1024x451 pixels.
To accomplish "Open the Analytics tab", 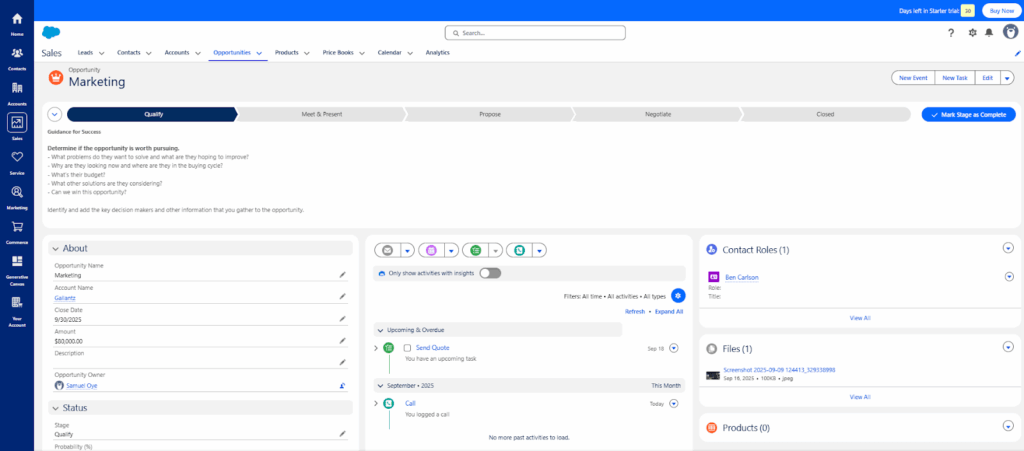I will tap(437, 52).
